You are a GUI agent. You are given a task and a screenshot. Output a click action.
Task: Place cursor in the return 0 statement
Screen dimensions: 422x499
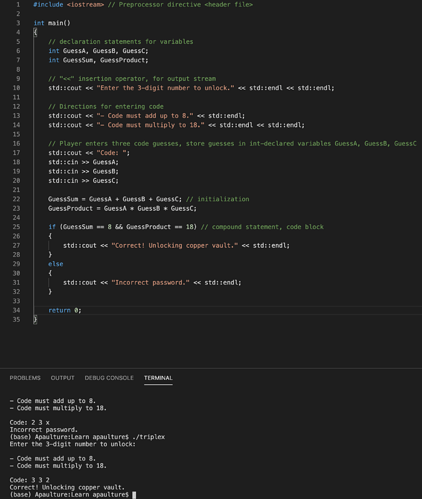(65, 310)
